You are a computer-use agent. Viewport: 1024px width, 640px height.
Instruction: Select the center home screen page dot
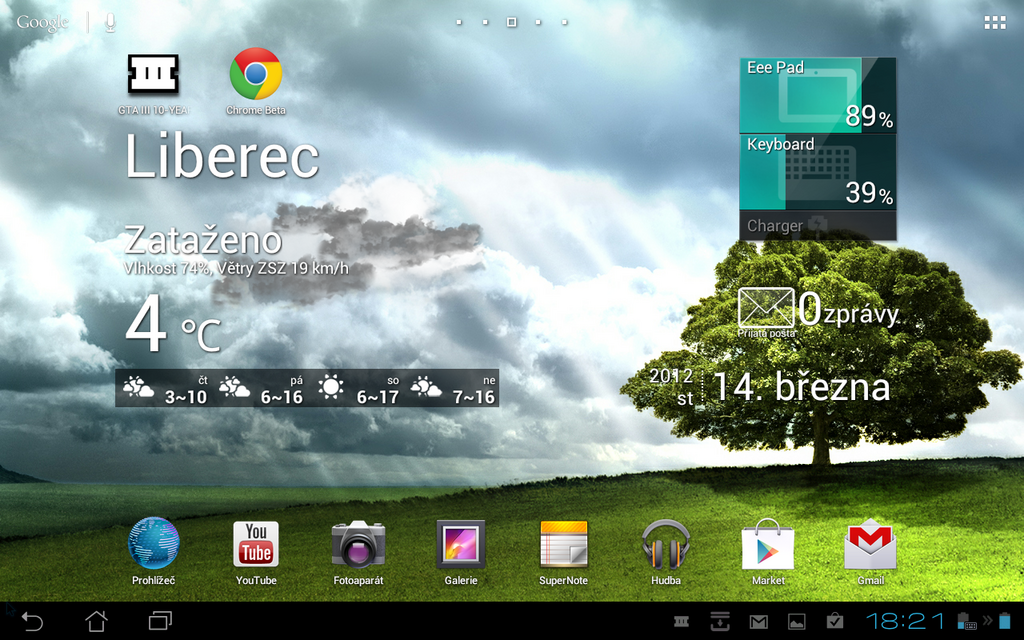[x=511, y=21]
